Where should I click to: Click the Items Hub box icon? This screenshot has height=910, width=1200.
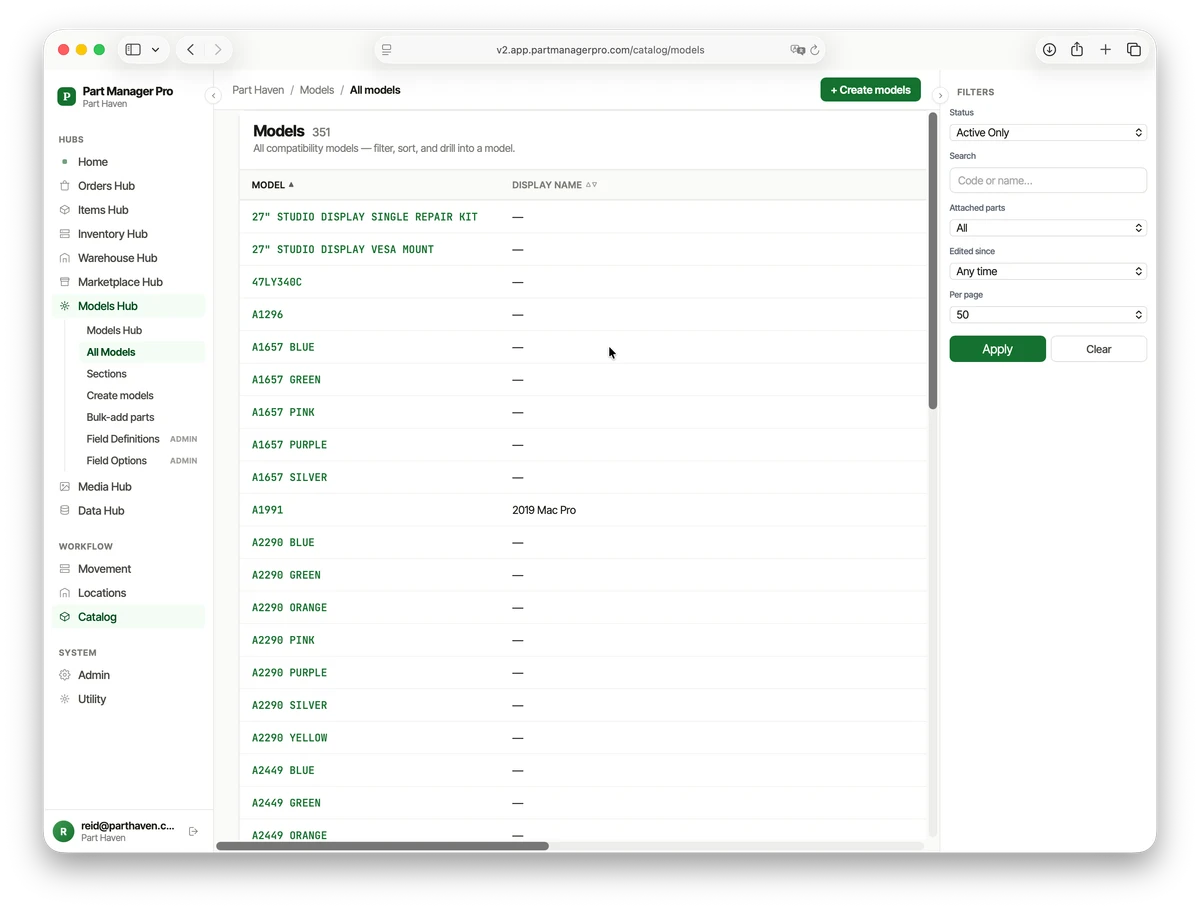tap(65, 210)
